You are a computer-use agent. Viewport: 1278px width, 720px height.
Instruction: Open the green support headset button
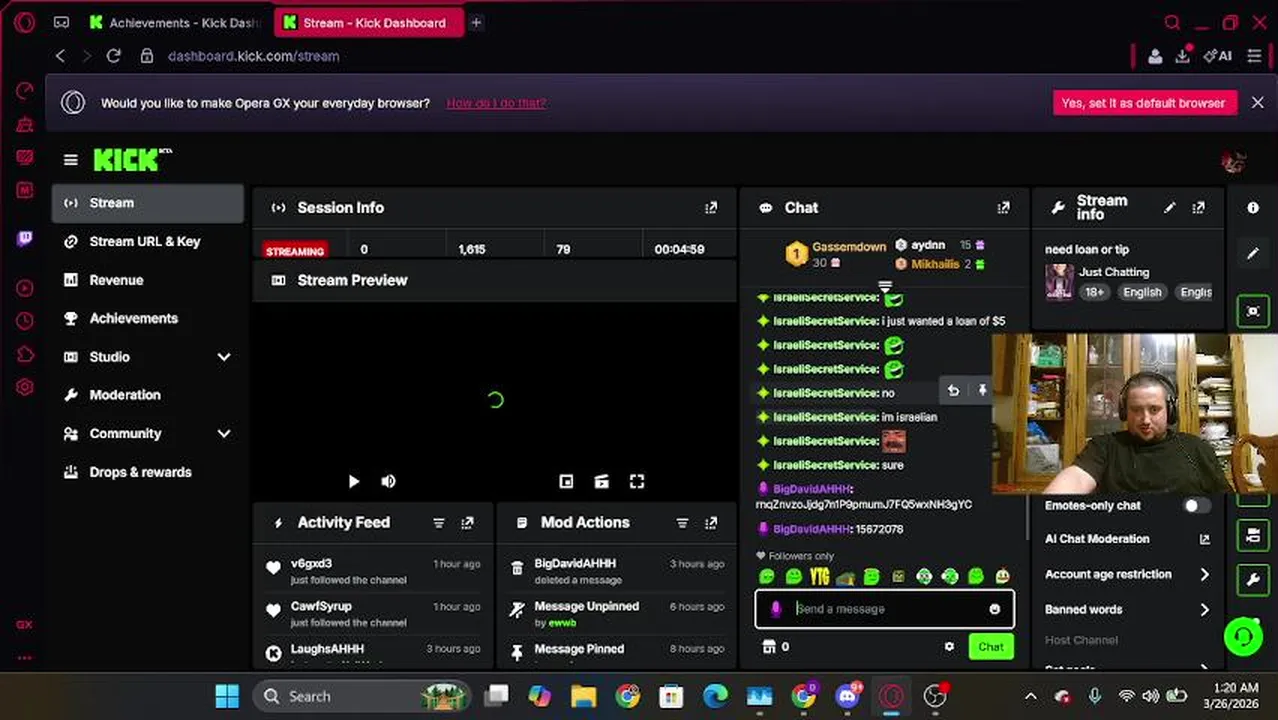1243,636
